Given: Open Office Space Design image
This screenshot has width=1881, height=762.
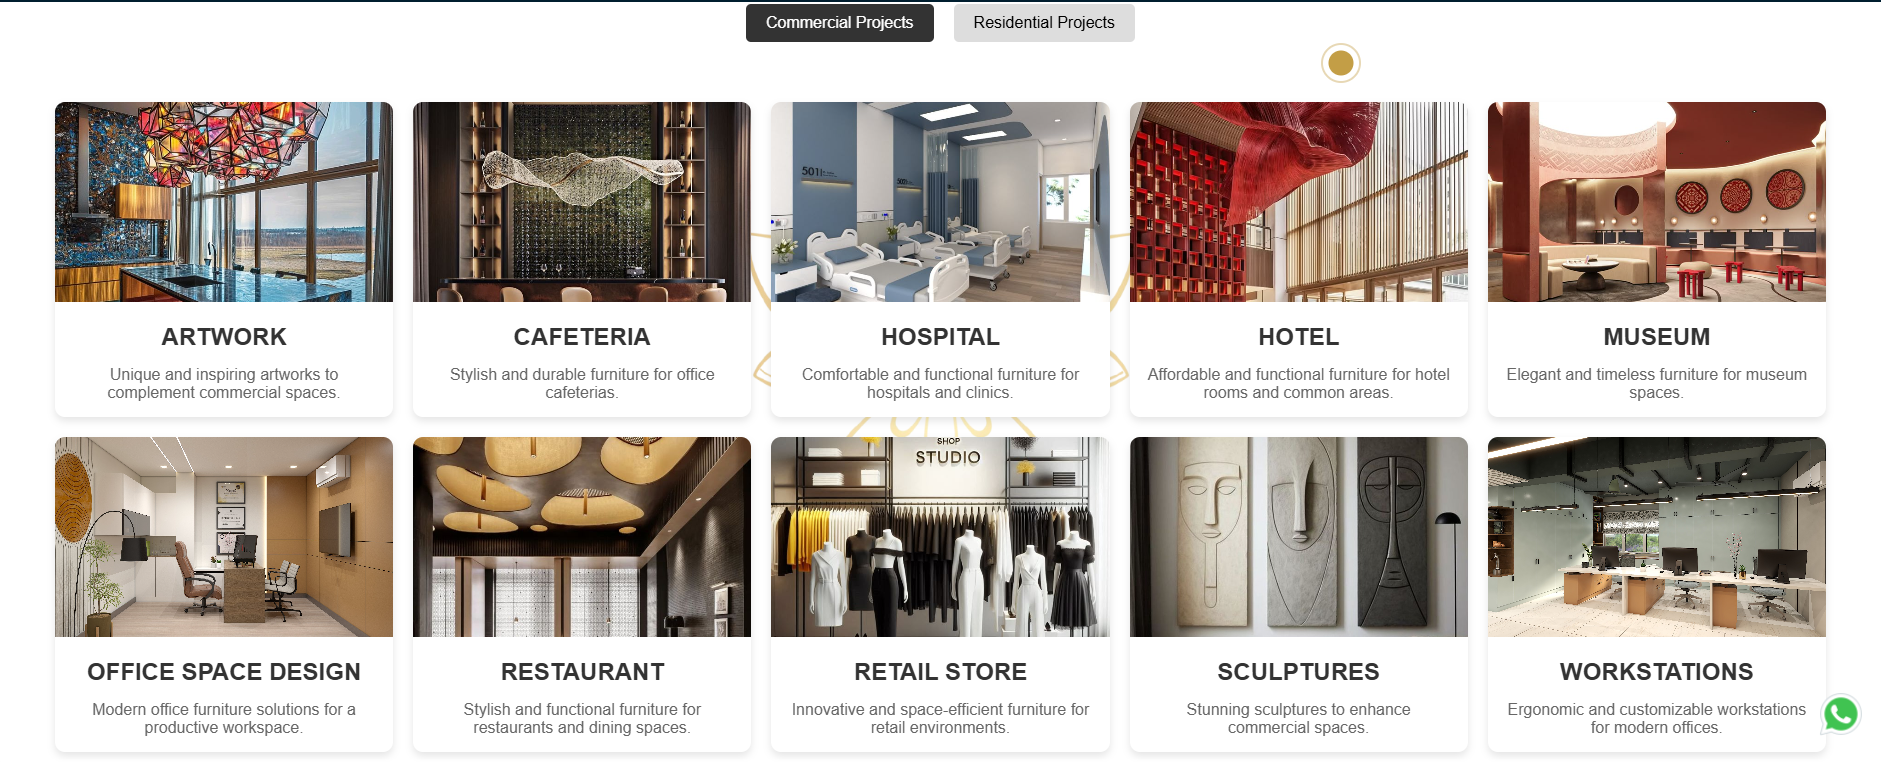Looking at the screenshot, I should [x=224, y=537].
